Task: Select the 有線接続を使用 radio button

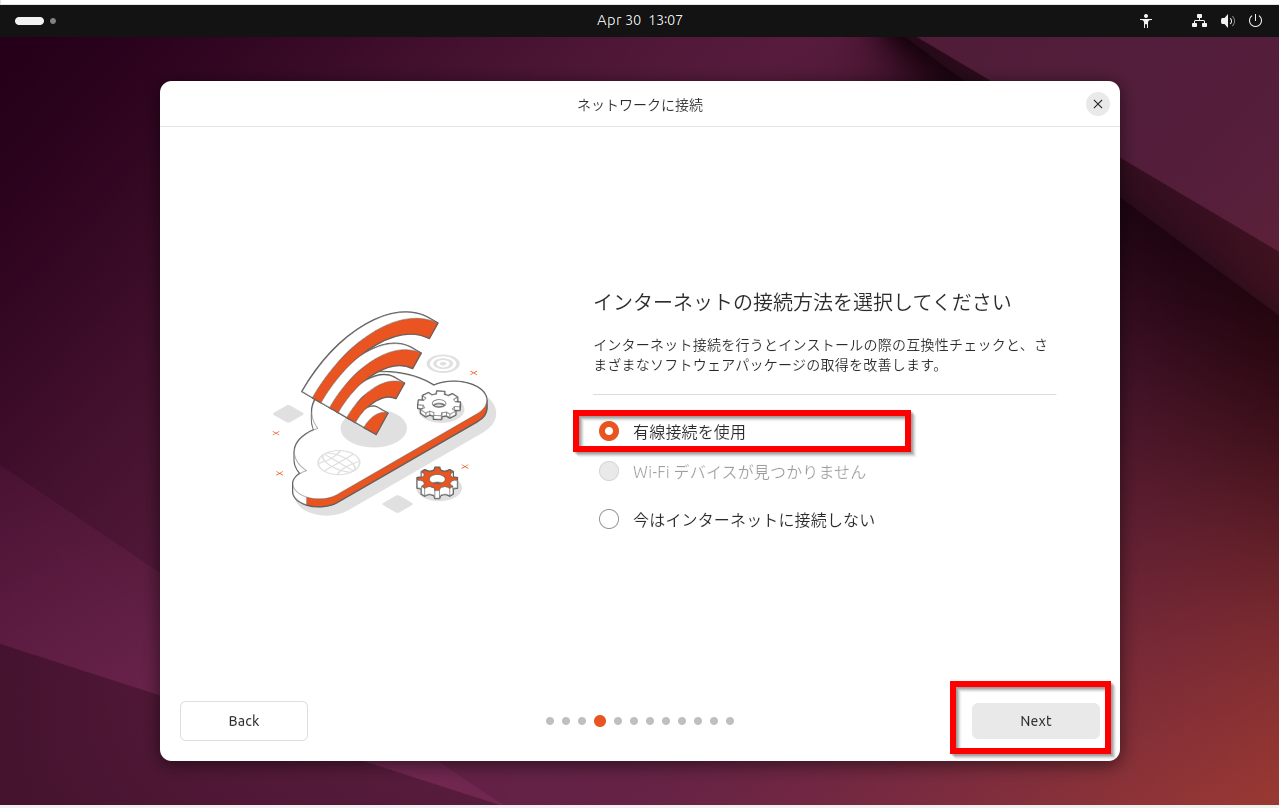Action: [x=608, y=432]
